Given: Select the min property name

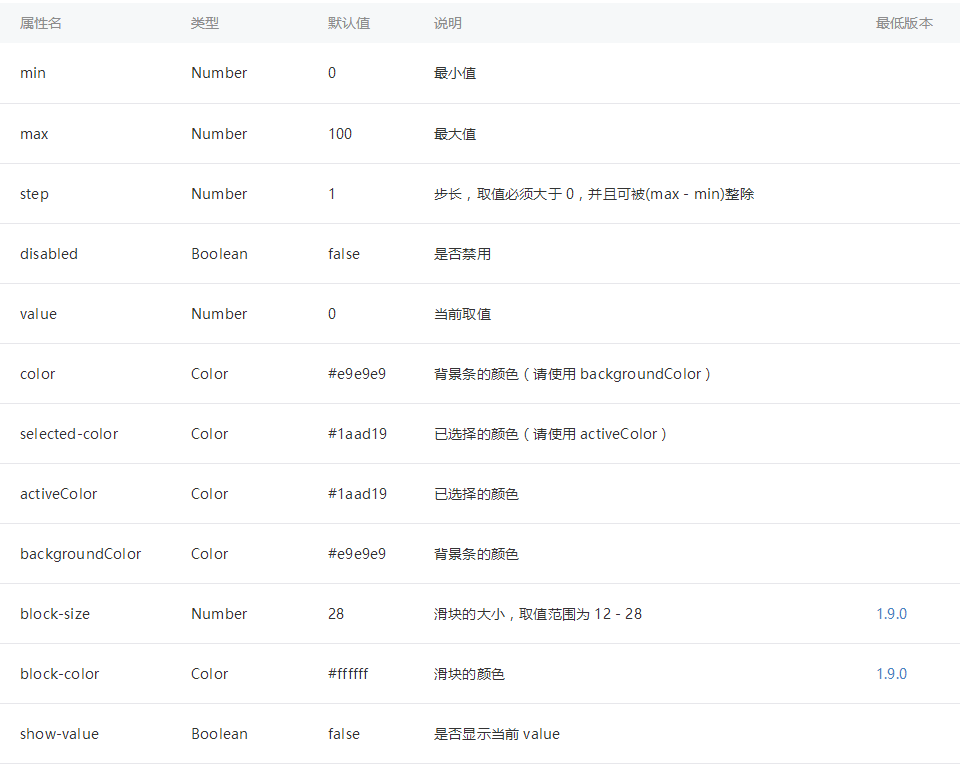Looking at the screenshot, I should click(33, 73).
